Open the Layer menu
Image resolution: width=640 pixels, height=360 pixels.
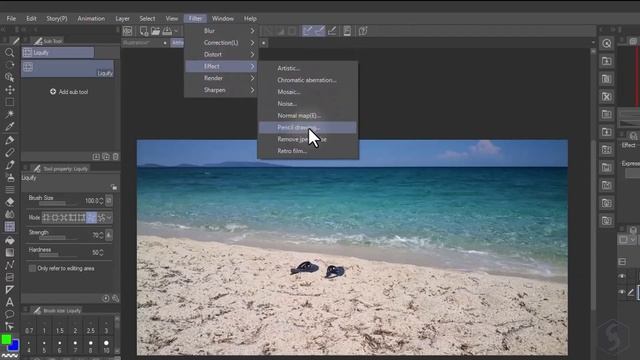click(x=122, y=18)
